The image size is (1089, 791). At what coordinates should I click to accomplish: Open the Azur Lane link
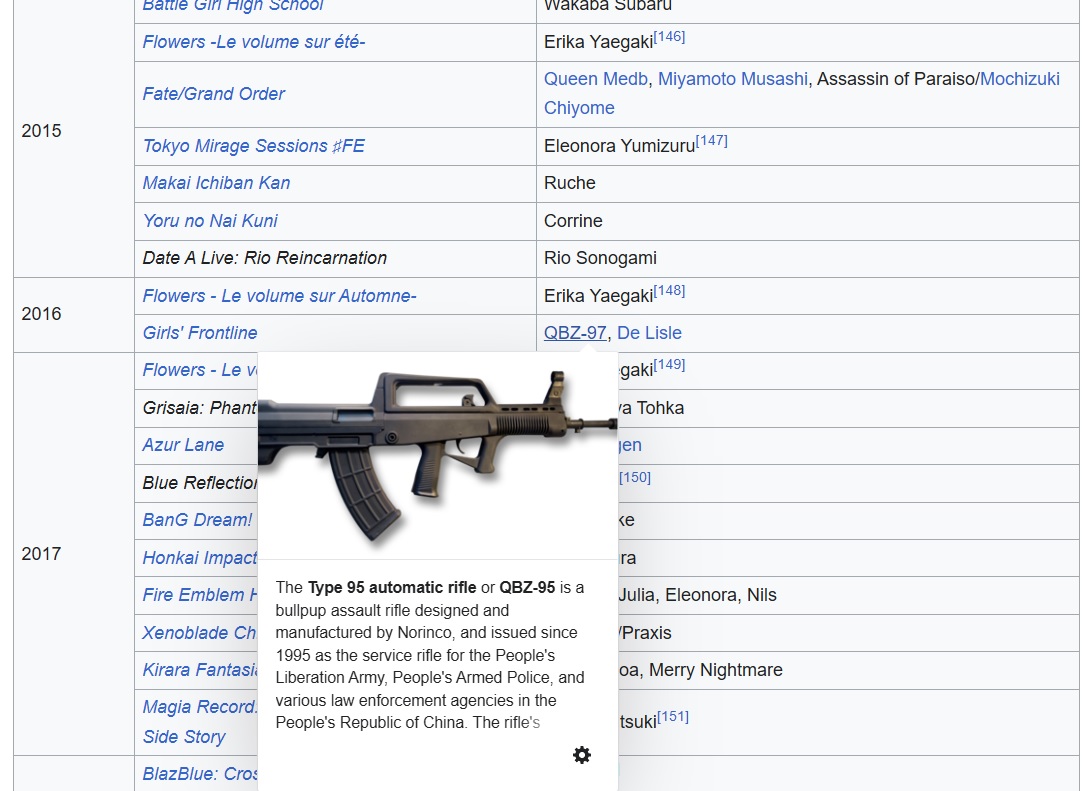183,445
